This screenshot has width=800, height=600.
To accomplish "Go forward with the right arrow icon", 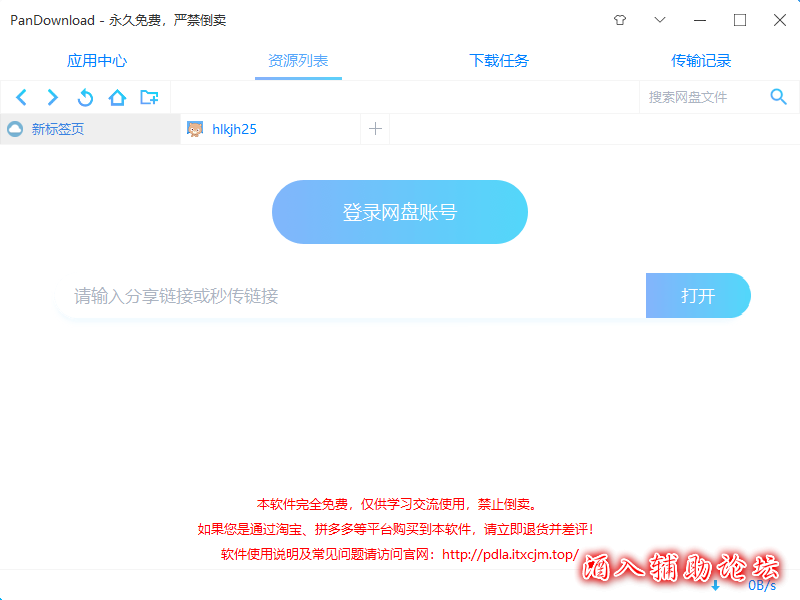I will (53, 97).
